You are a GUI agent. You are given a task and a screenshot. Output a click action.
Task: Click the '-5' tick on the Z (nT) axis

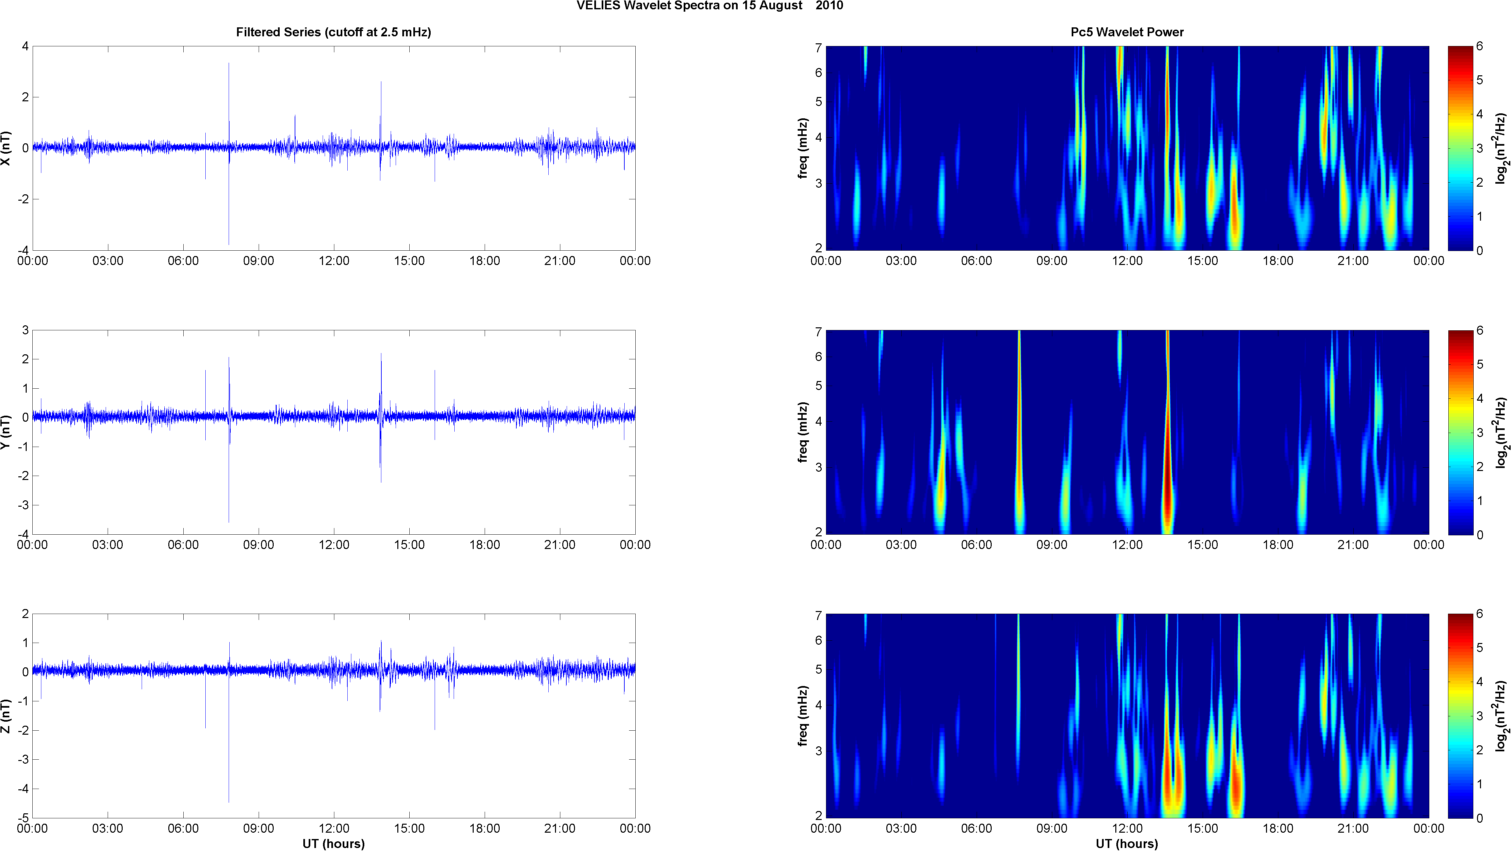click(24, 818)
